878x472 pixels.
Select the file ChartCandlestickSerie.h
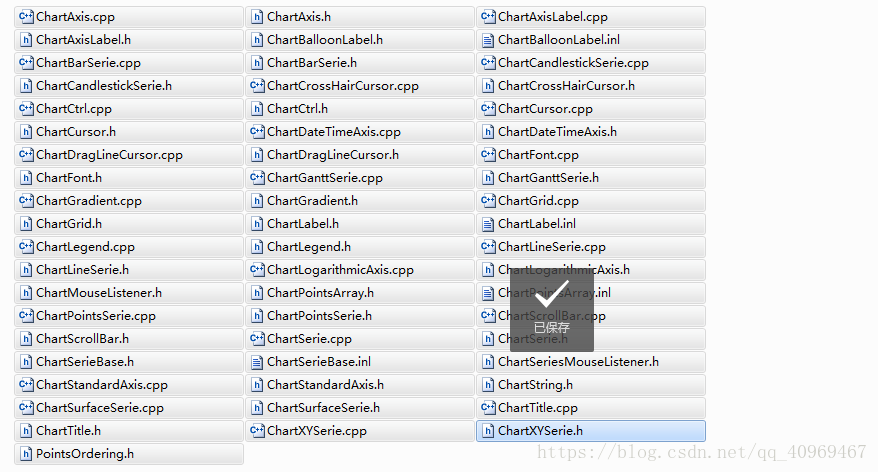pos(129,86)
